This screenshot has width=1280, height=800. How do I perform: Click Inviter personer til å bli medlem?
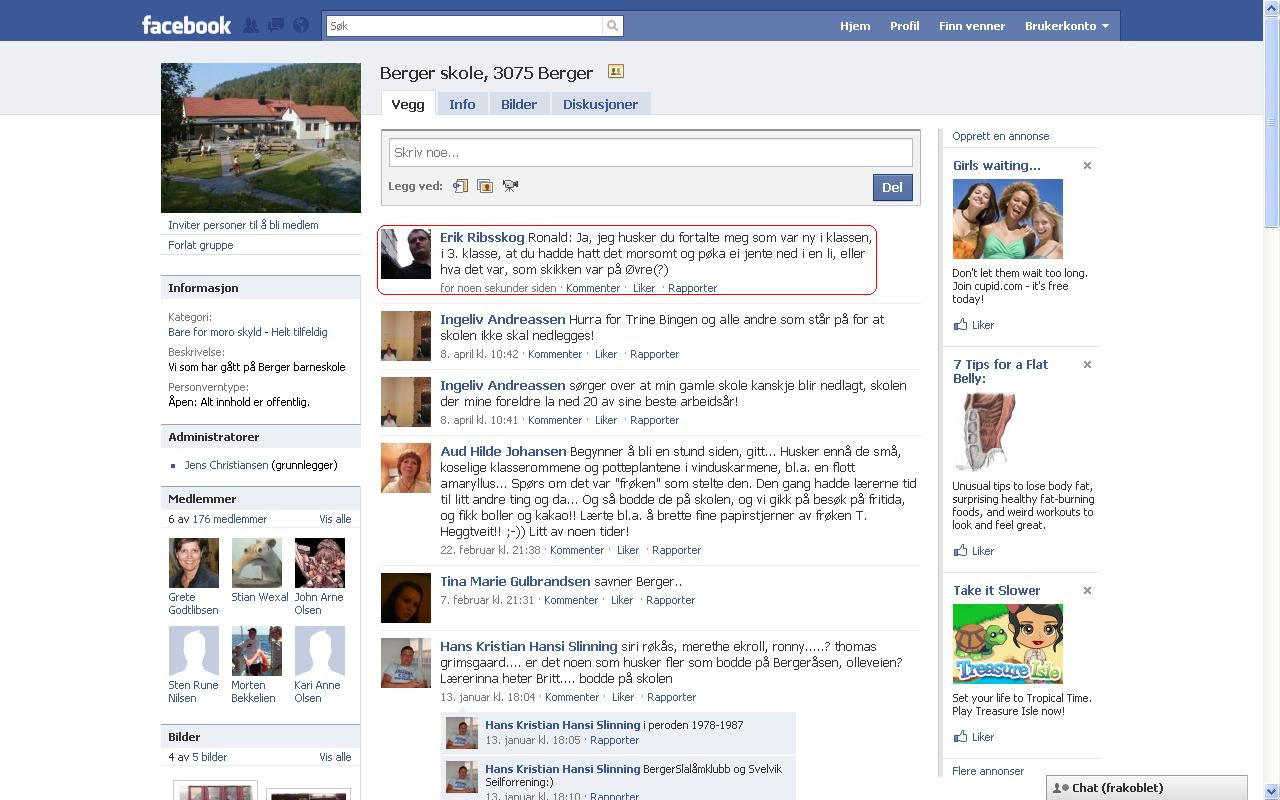(x=243, y=225)
